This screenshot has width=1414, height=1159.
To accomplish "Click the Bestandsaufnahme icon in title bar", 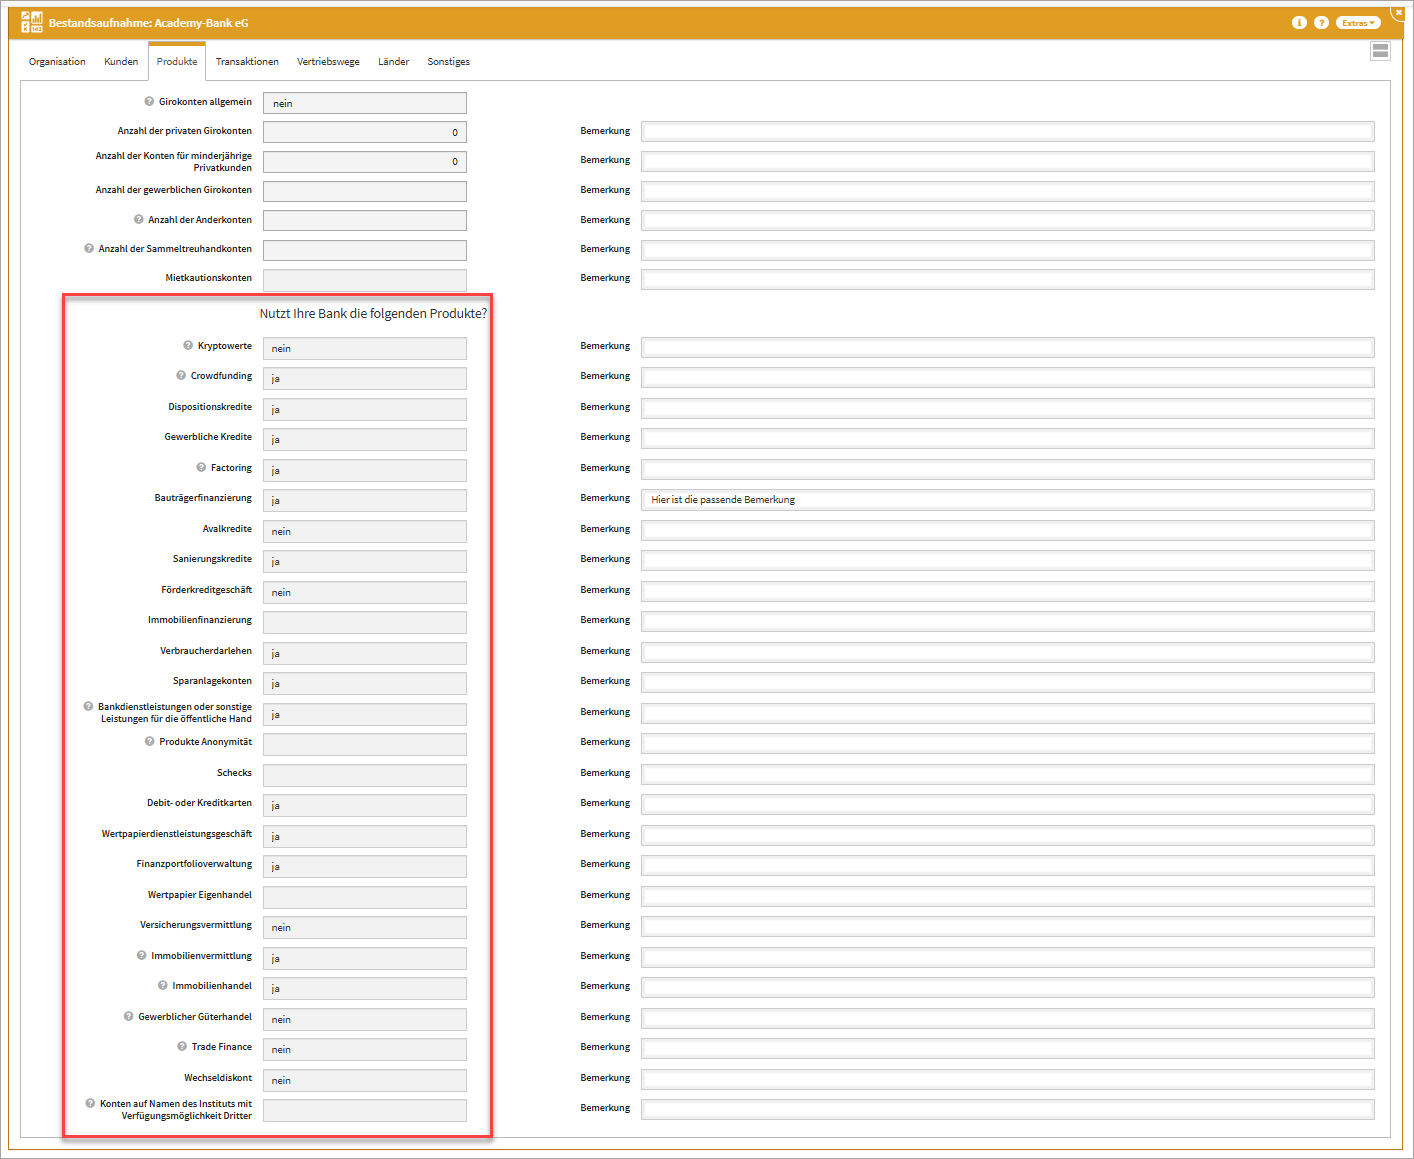I will (32, 22).
